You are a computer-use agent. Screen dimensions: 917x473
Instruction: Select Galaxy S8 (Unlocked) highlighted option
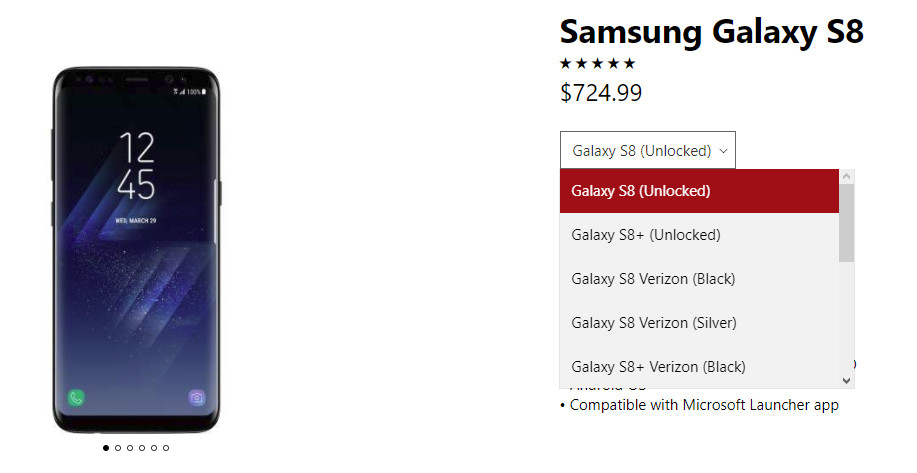[x=699, y=191]
